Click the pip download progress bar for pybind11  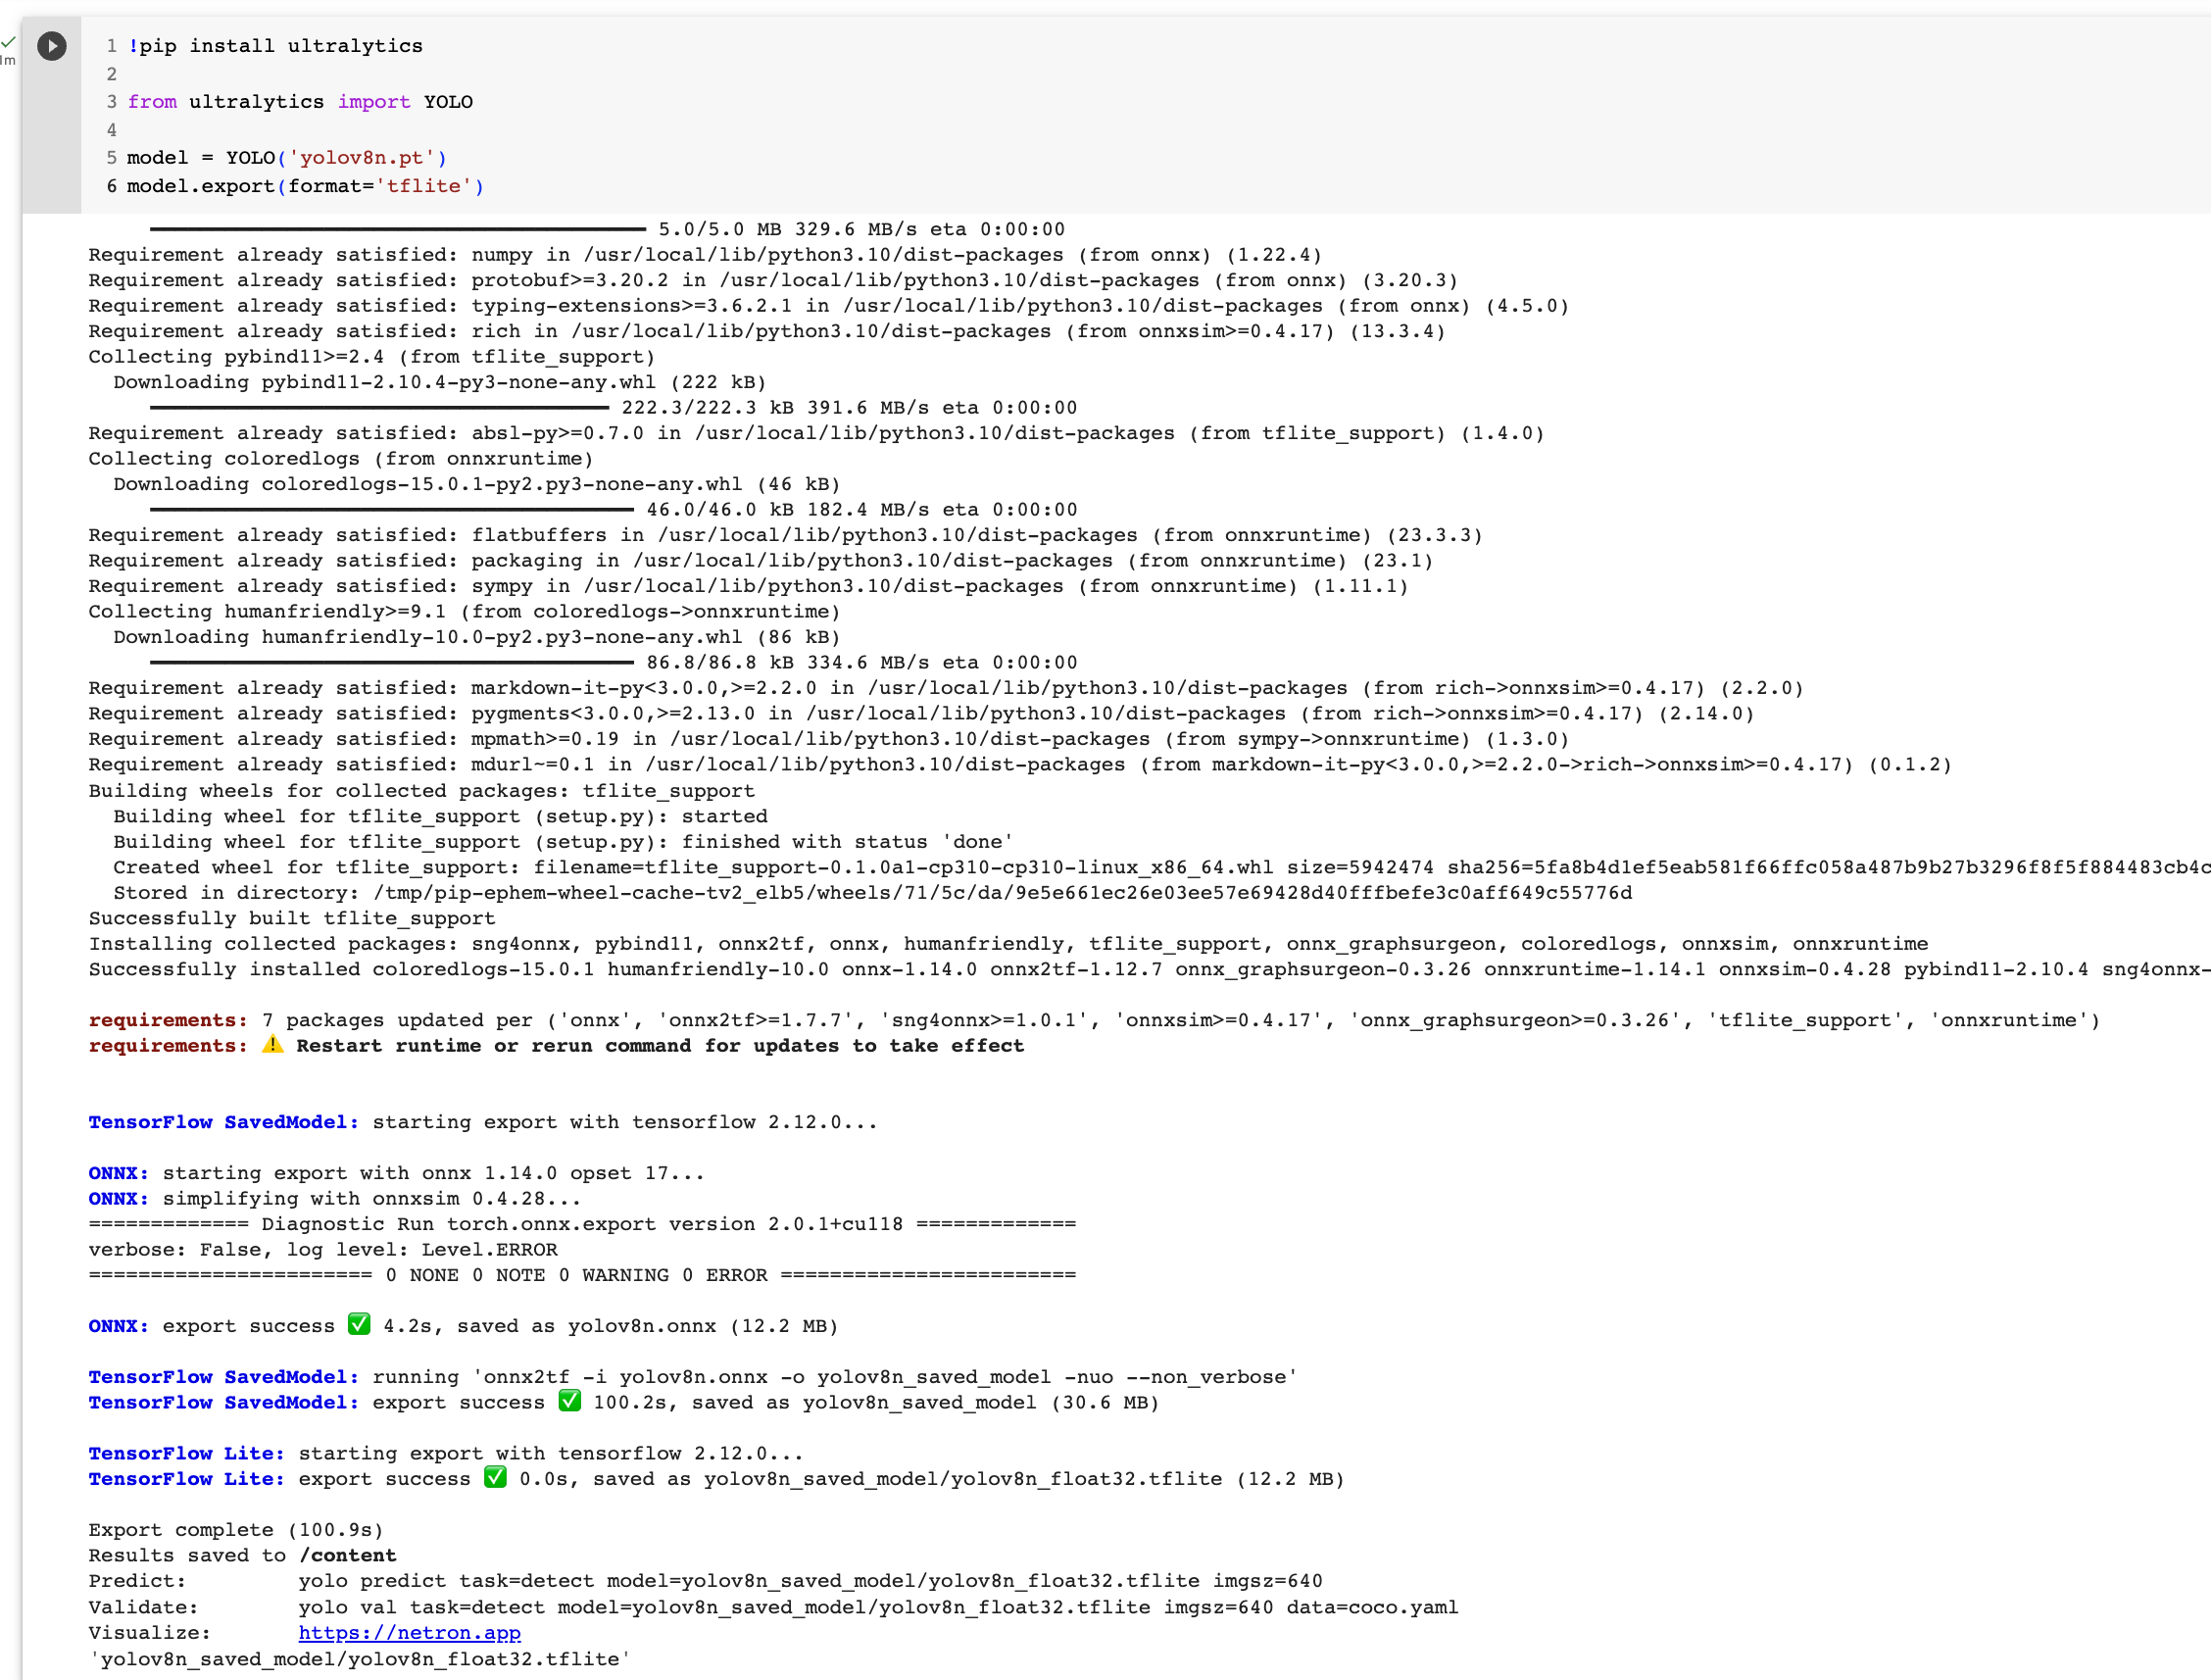tap(380, 407)
